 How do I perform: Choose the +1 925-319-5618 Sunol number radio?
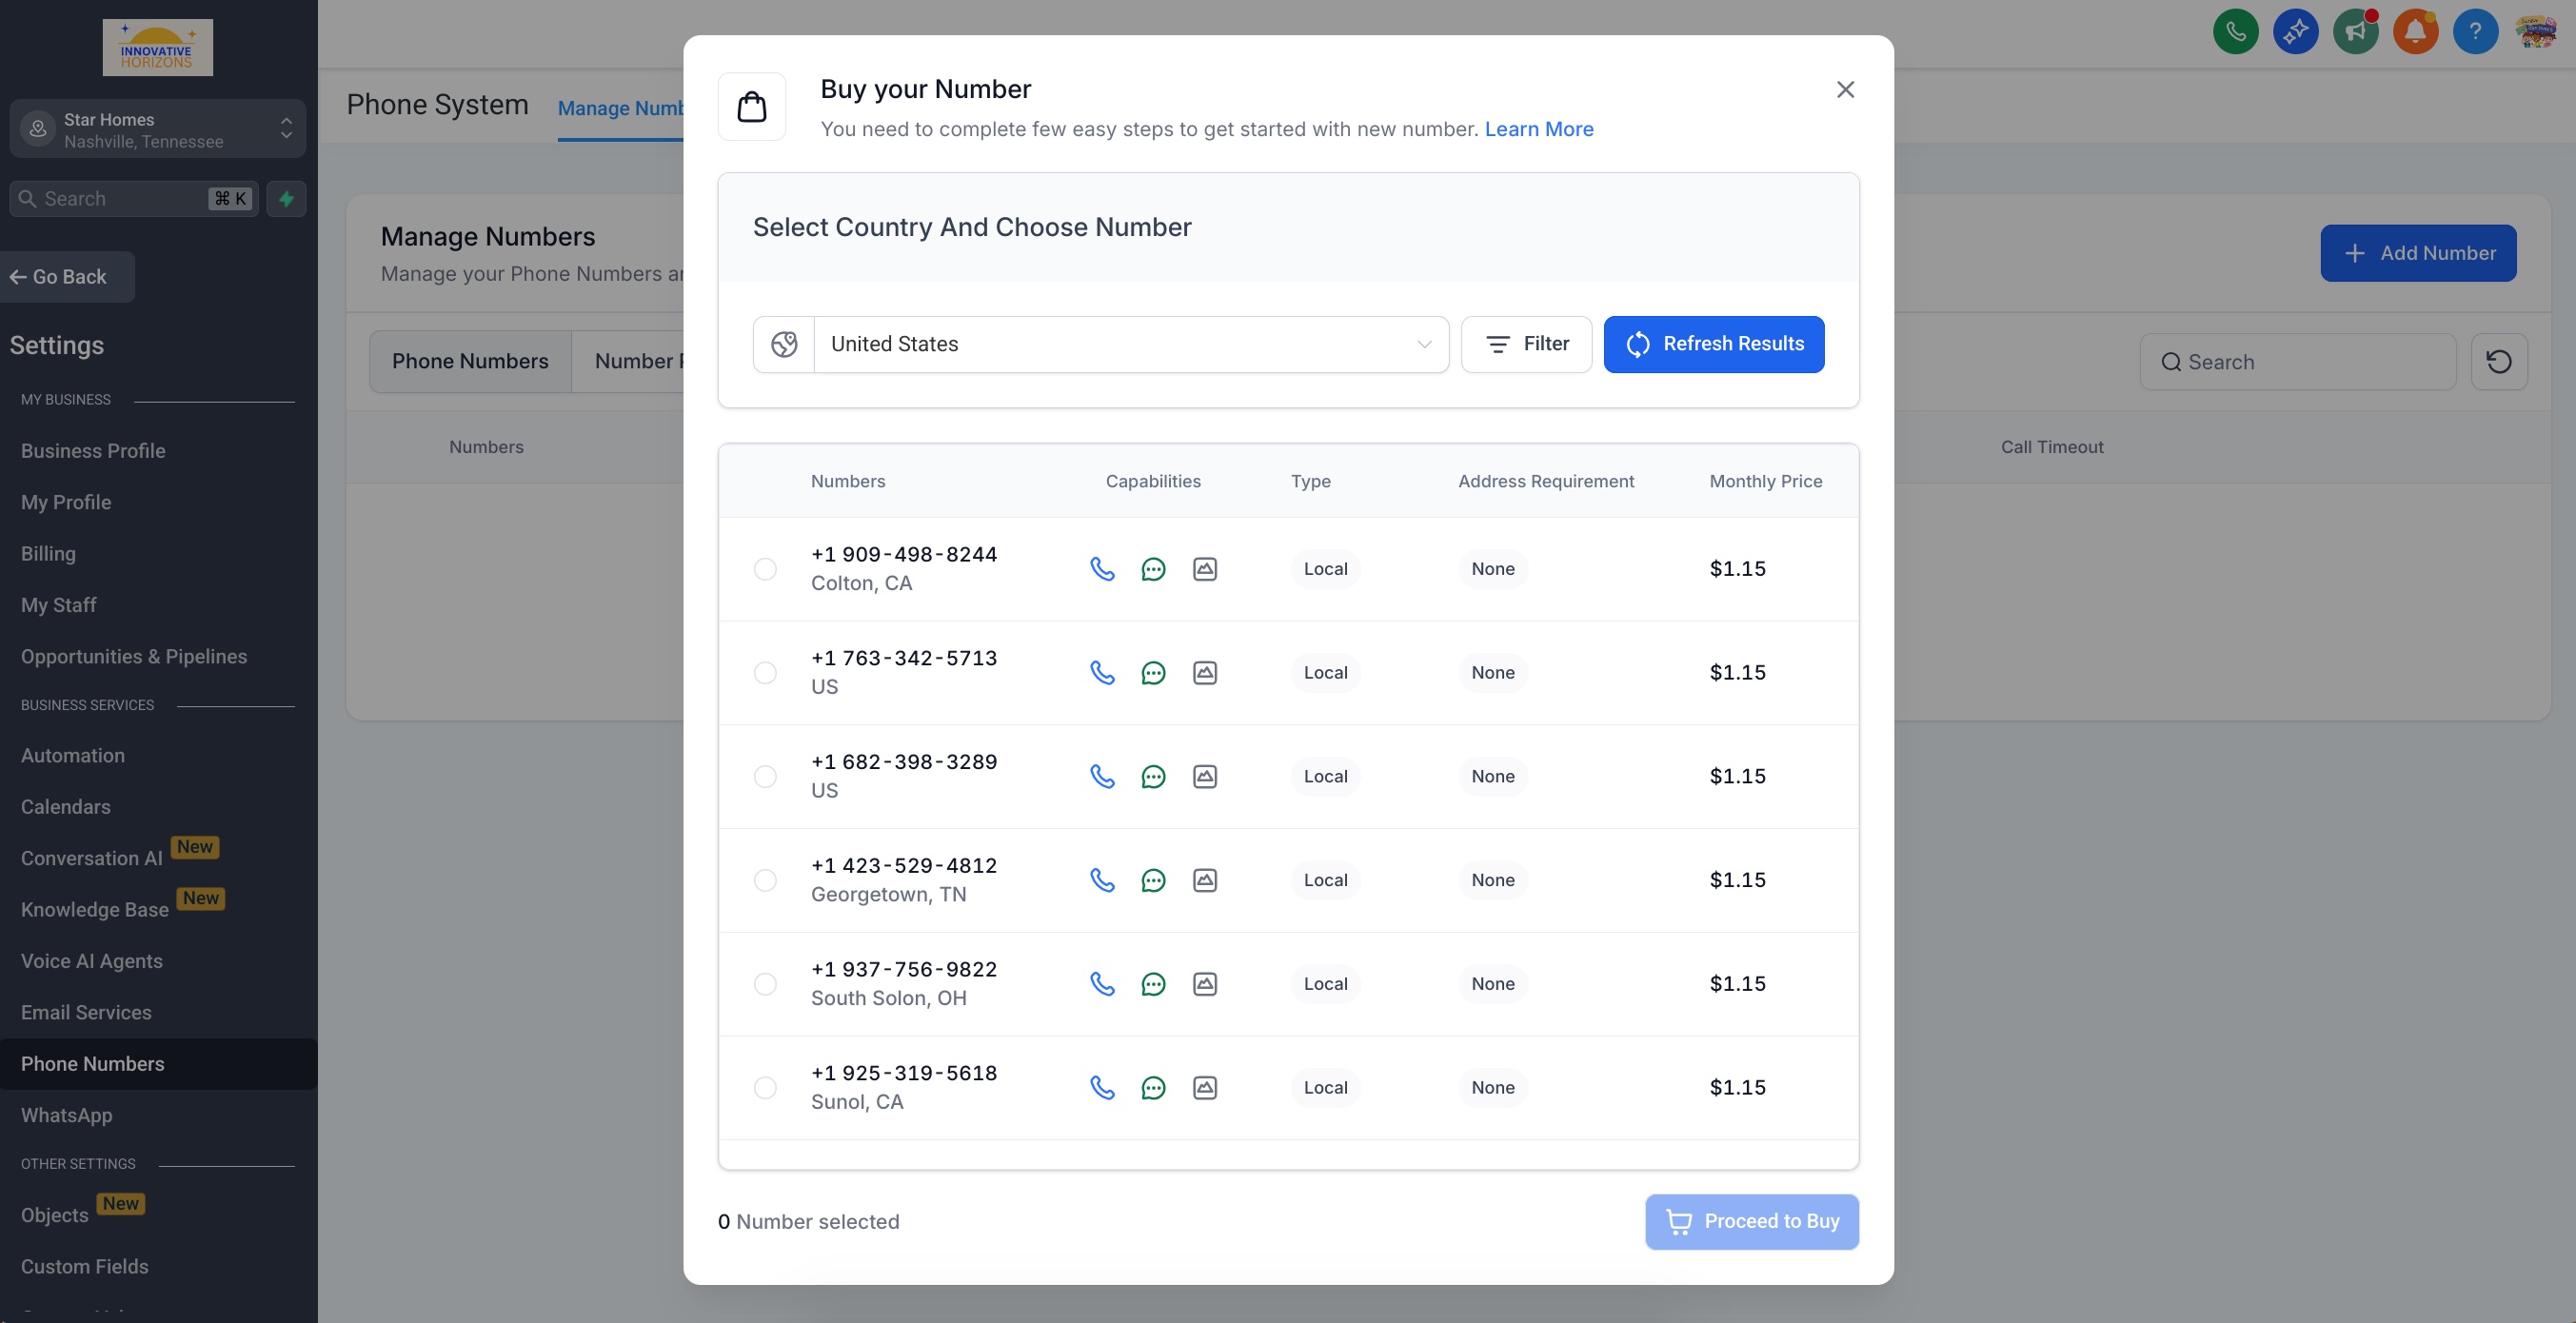pyautogui.click(x=765, y=1088)
